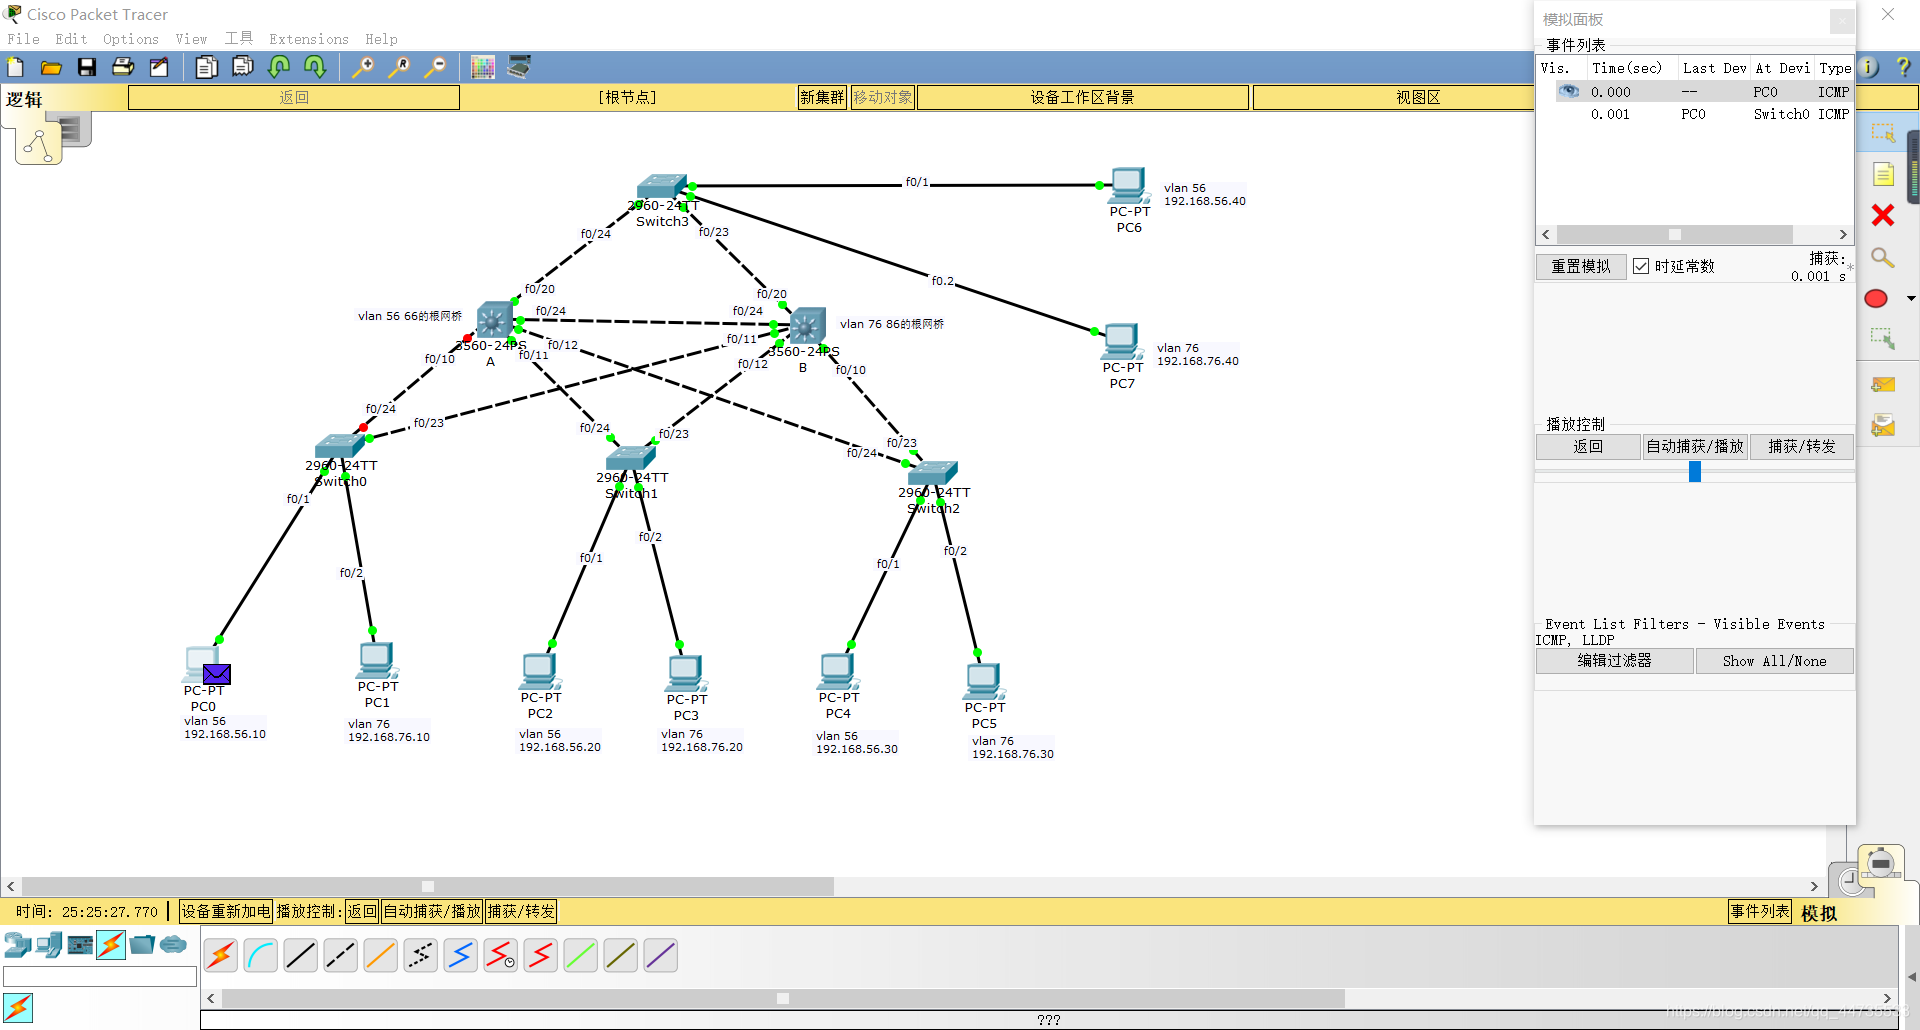The height and width of the screenshot is (1030, 1920).
Task: Adjust the blue playback speed slider
Action: point(1695,471)
